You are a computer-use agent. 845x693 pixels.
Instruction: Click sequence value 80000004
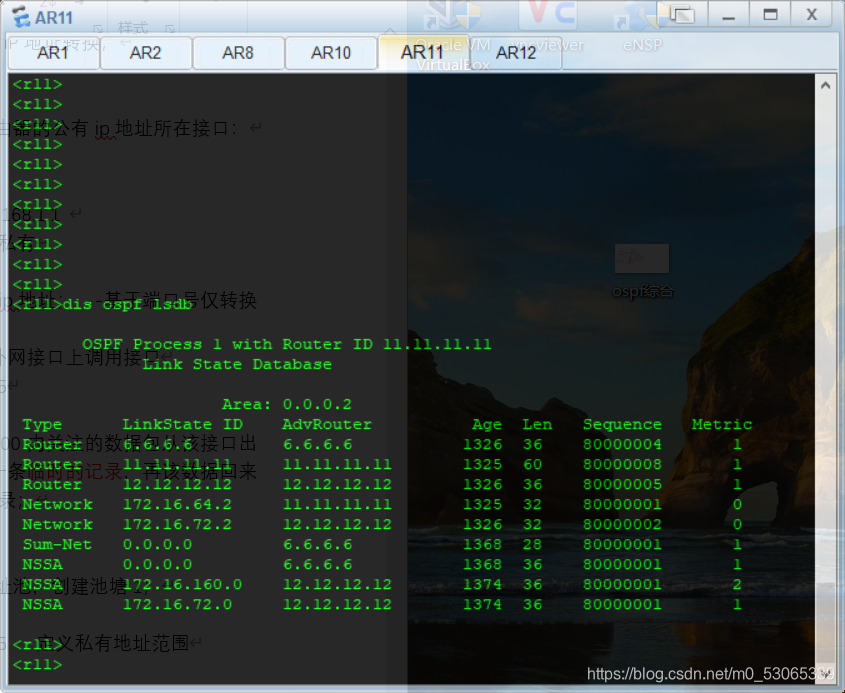pos(622,445)
